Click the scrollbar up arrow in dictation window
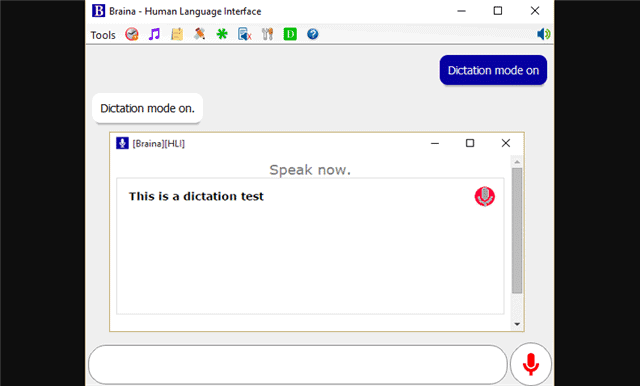The height and width of the screenshot is (386, 640). tap(517, 162)
